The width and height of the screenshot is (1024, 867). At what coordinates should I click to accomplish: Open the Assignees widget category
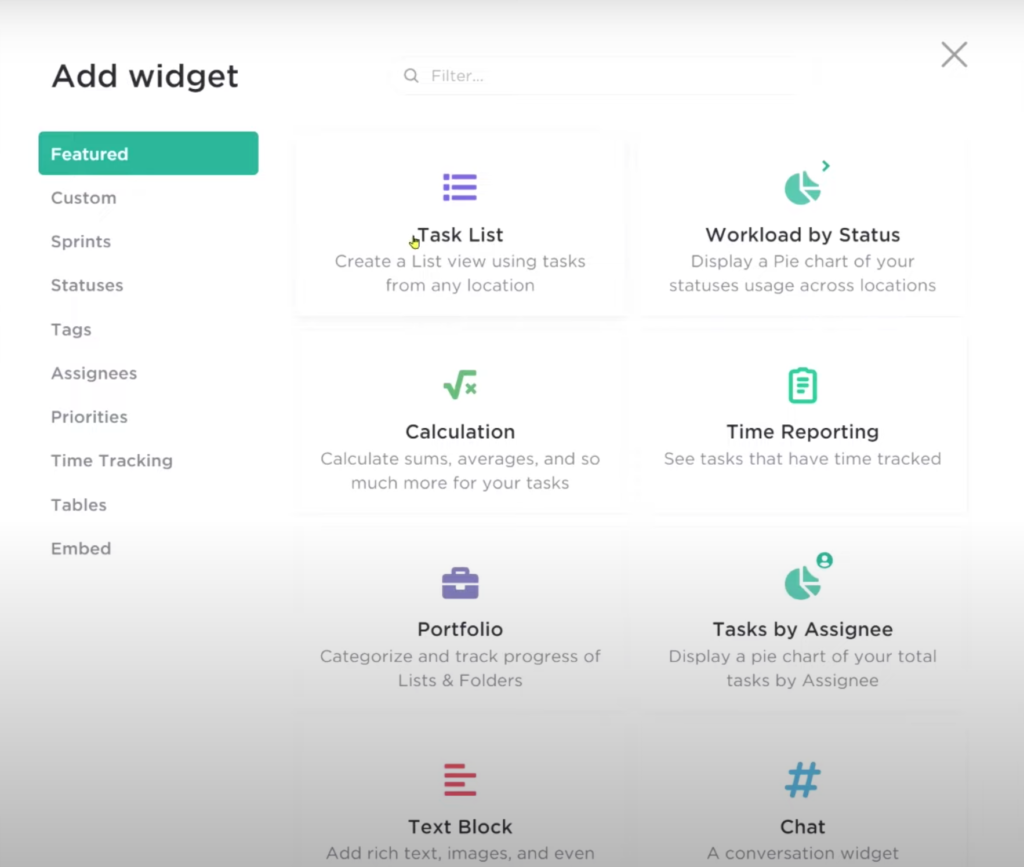point(94,373)
